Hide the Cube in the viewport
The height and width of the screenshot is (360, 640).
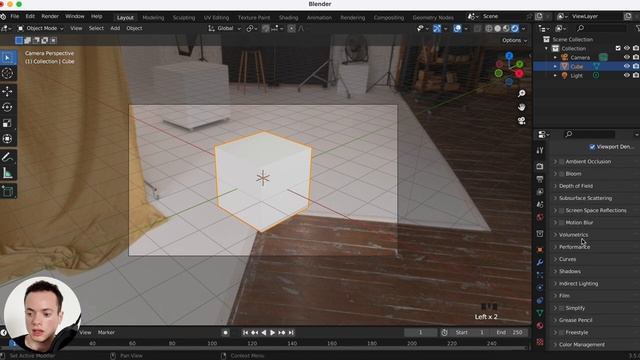[627, 66]
